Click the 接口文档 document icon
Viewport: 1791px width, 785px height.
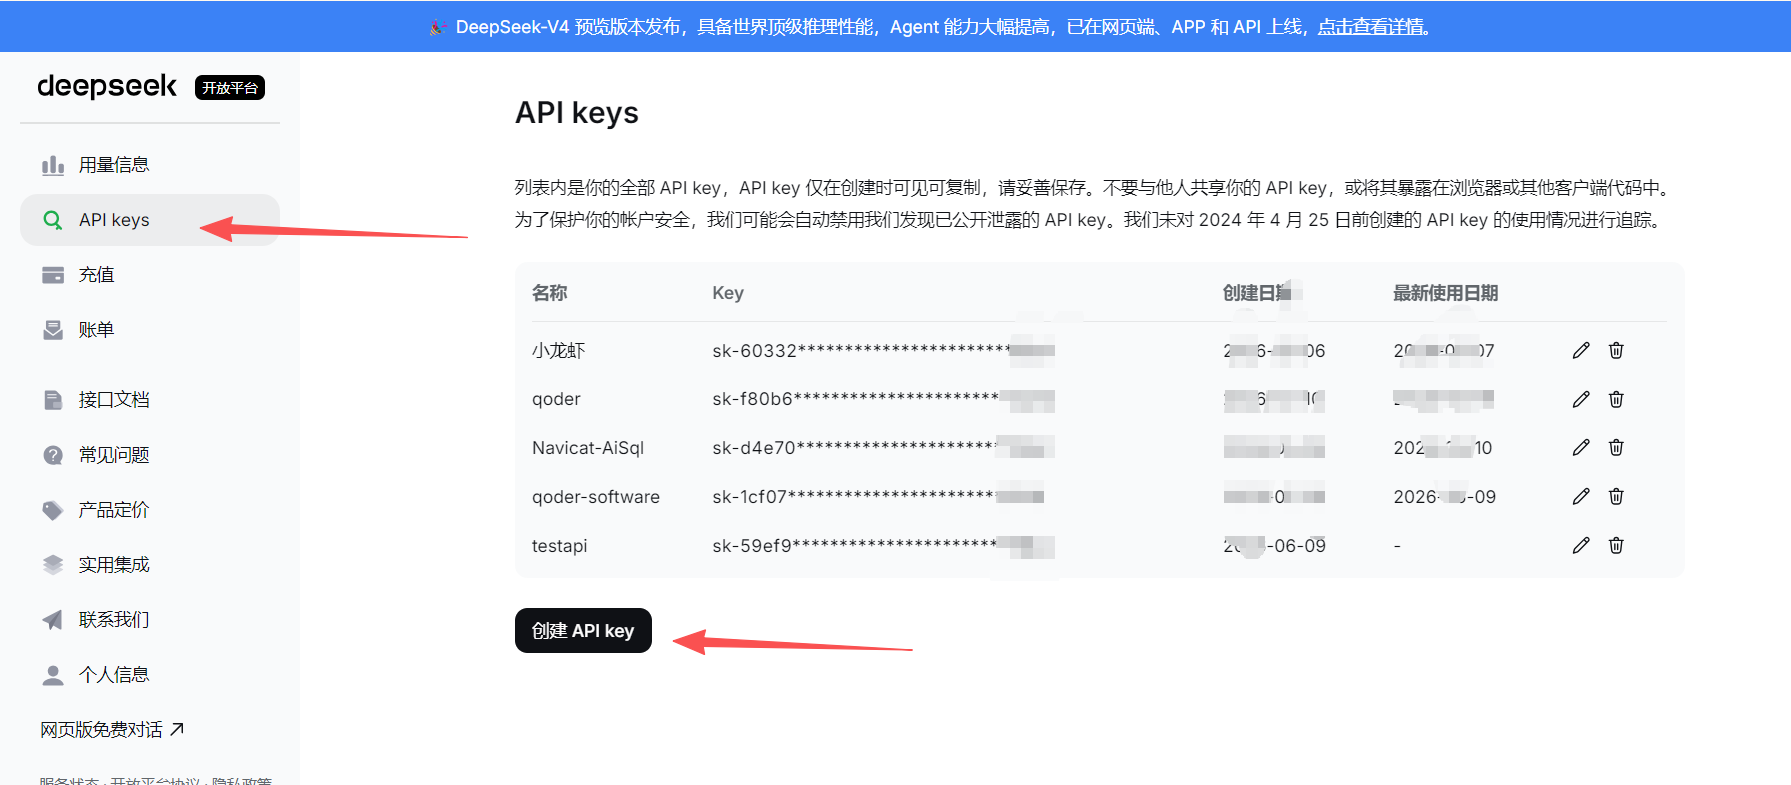[x=53, y=400]
